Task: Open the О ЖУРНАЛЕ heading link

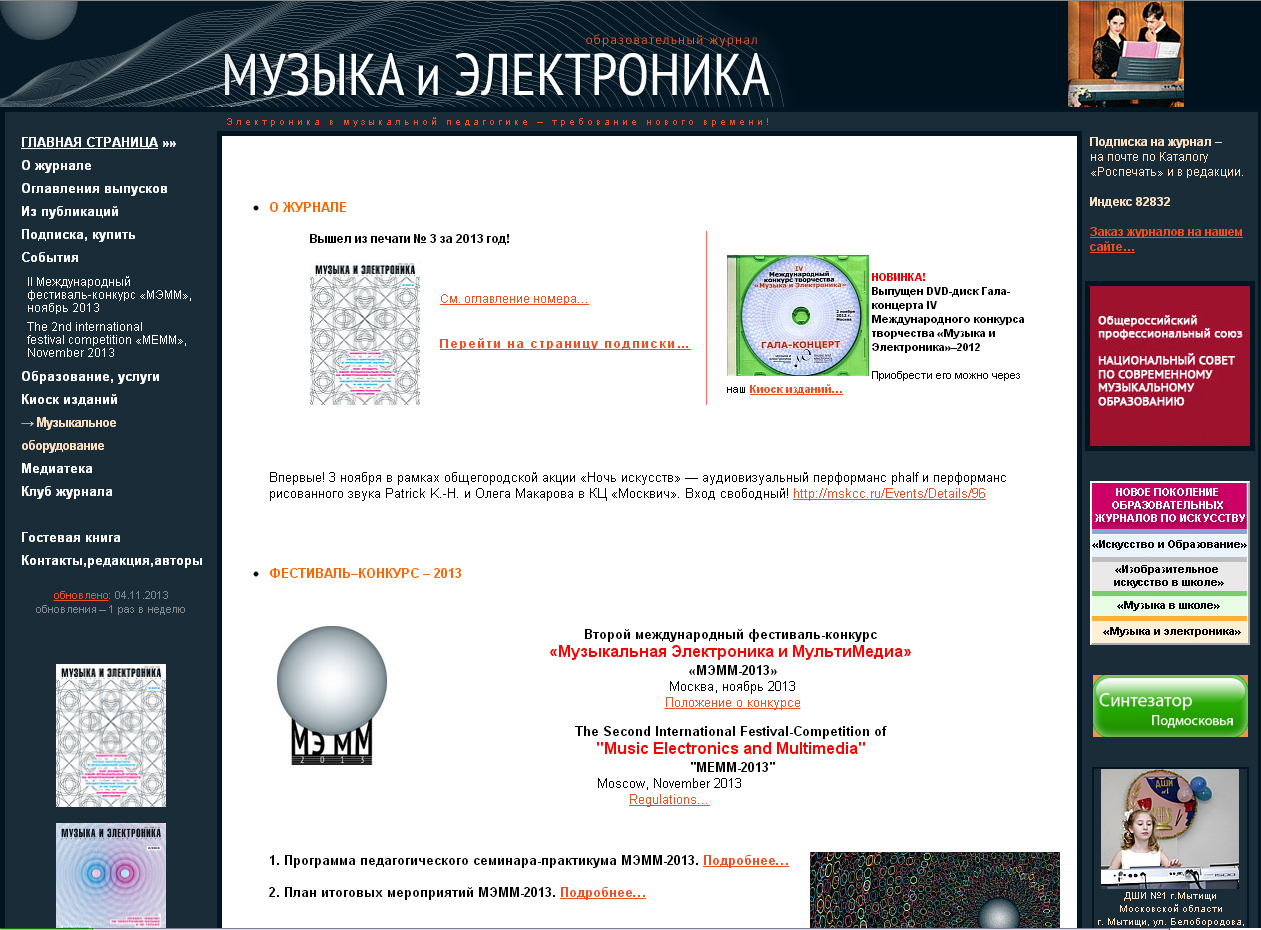Action: pyautogui.click(x=308, y=207)
